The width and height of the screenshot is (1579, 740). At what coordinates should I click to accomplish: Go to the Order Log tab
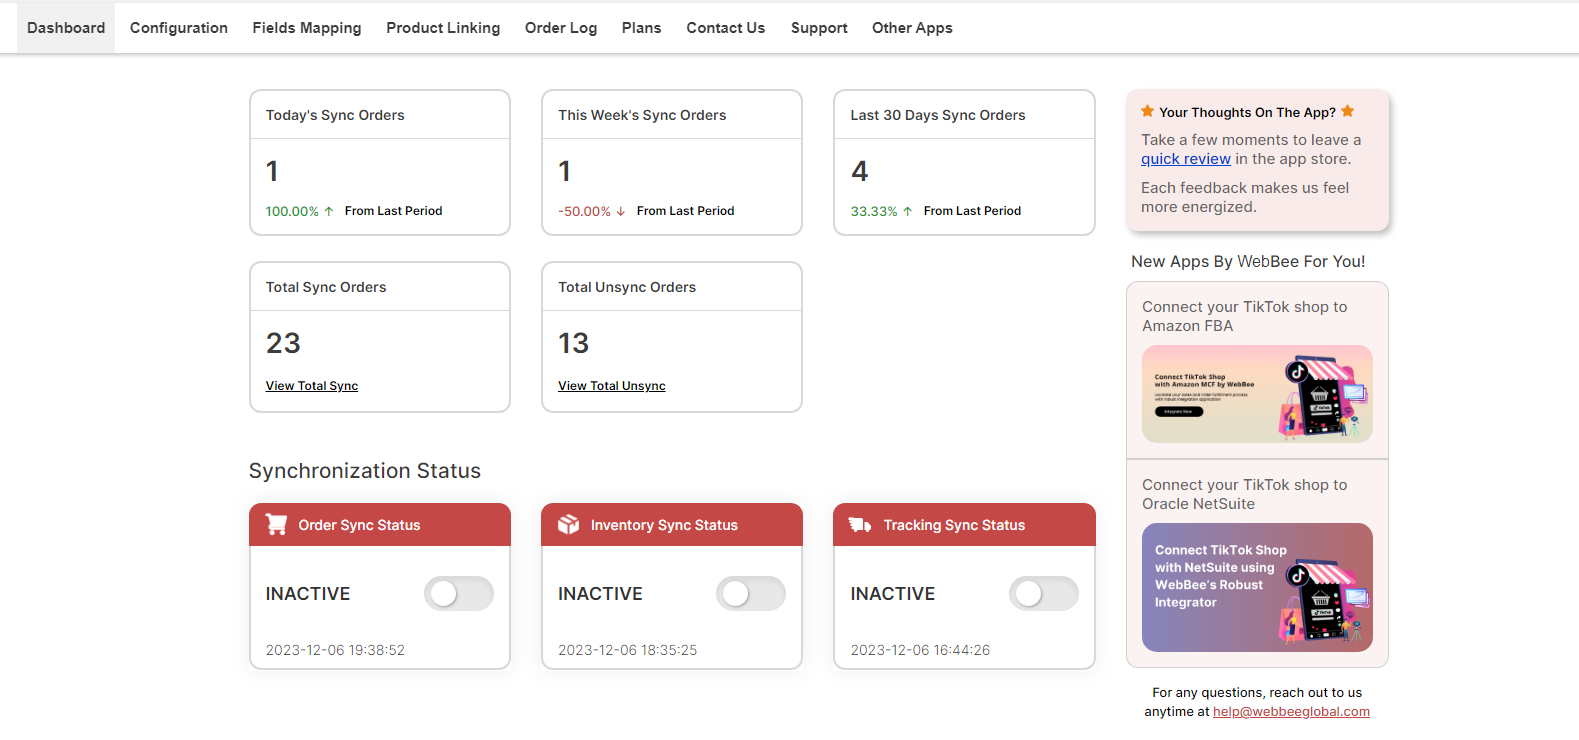point(561,28)
